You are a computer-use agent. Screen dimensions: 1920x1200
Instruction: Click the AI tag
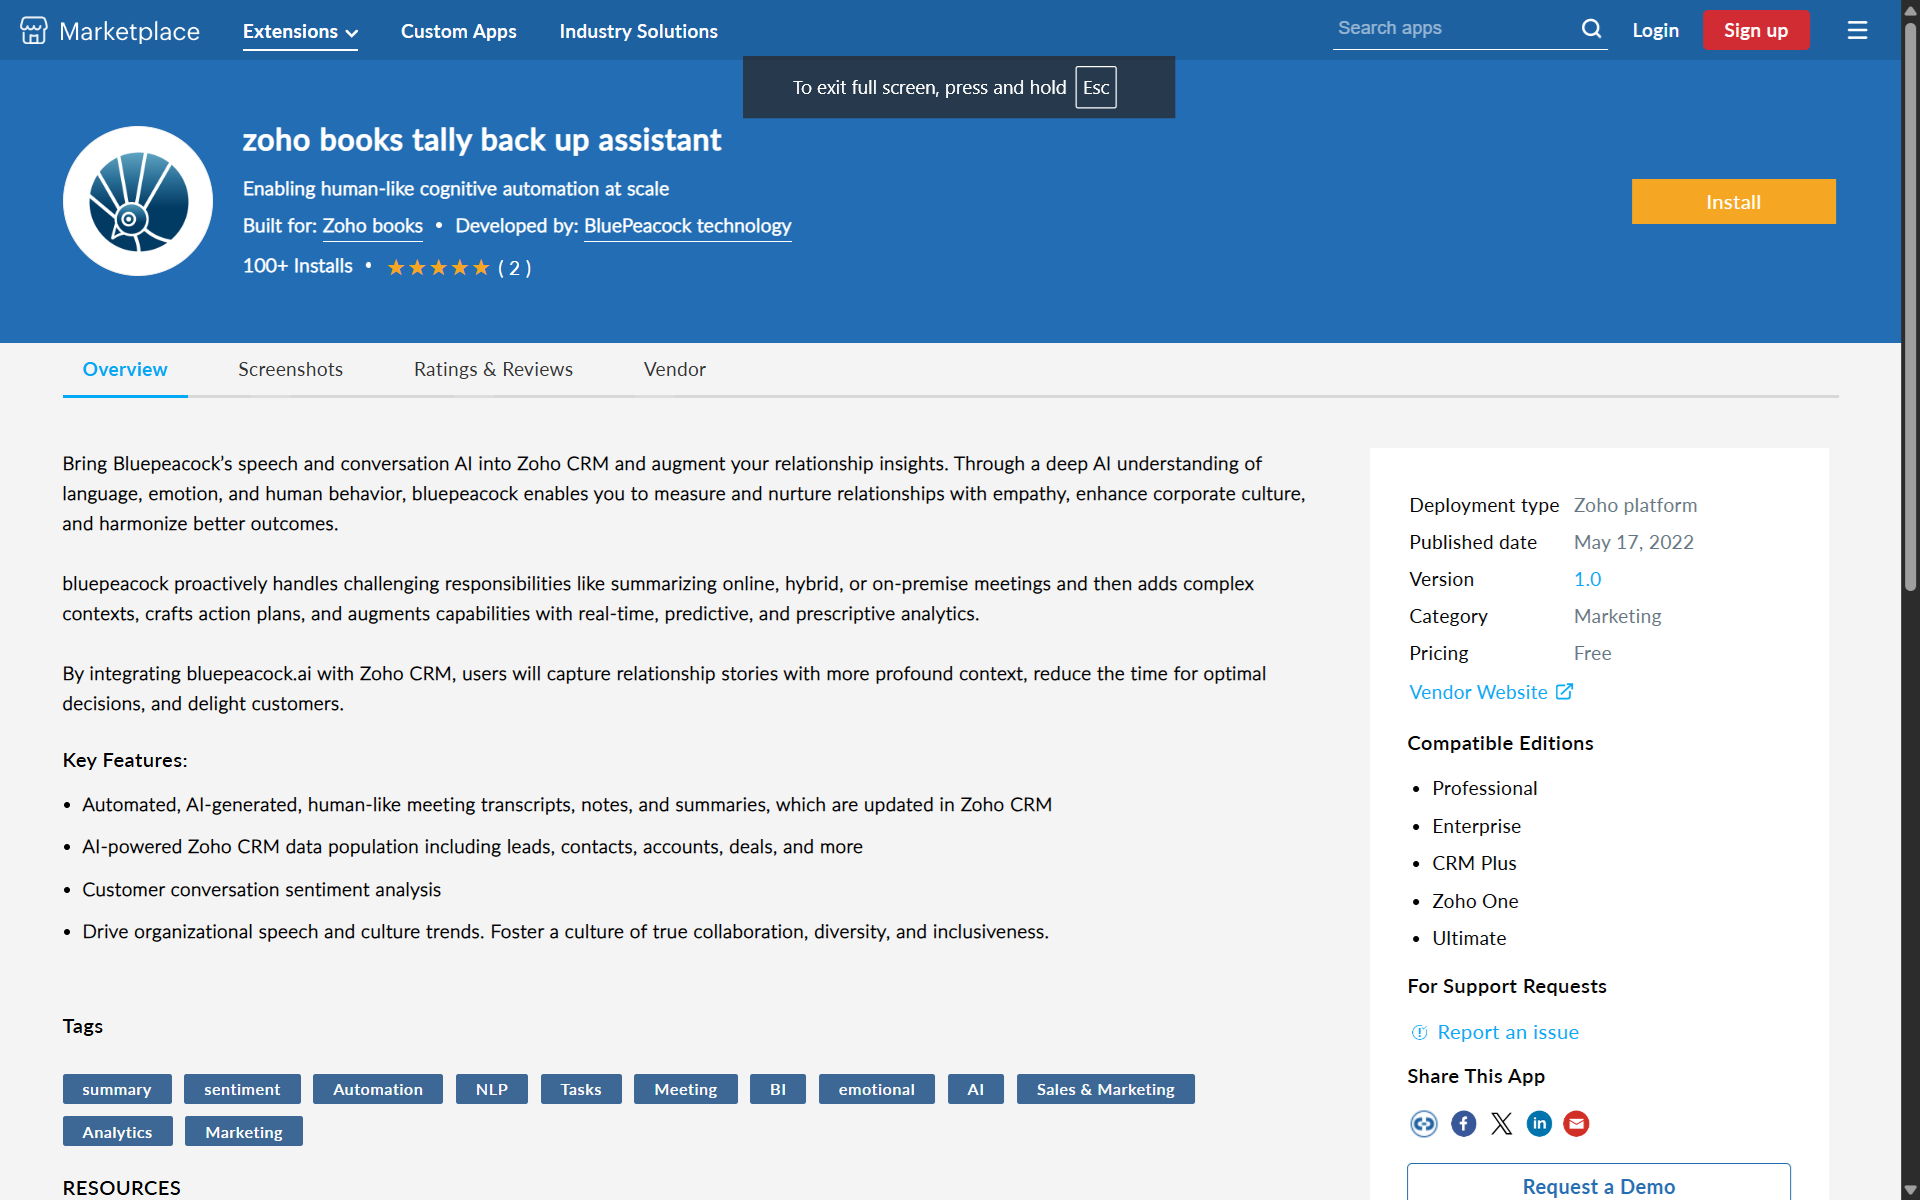point(976,1089)
